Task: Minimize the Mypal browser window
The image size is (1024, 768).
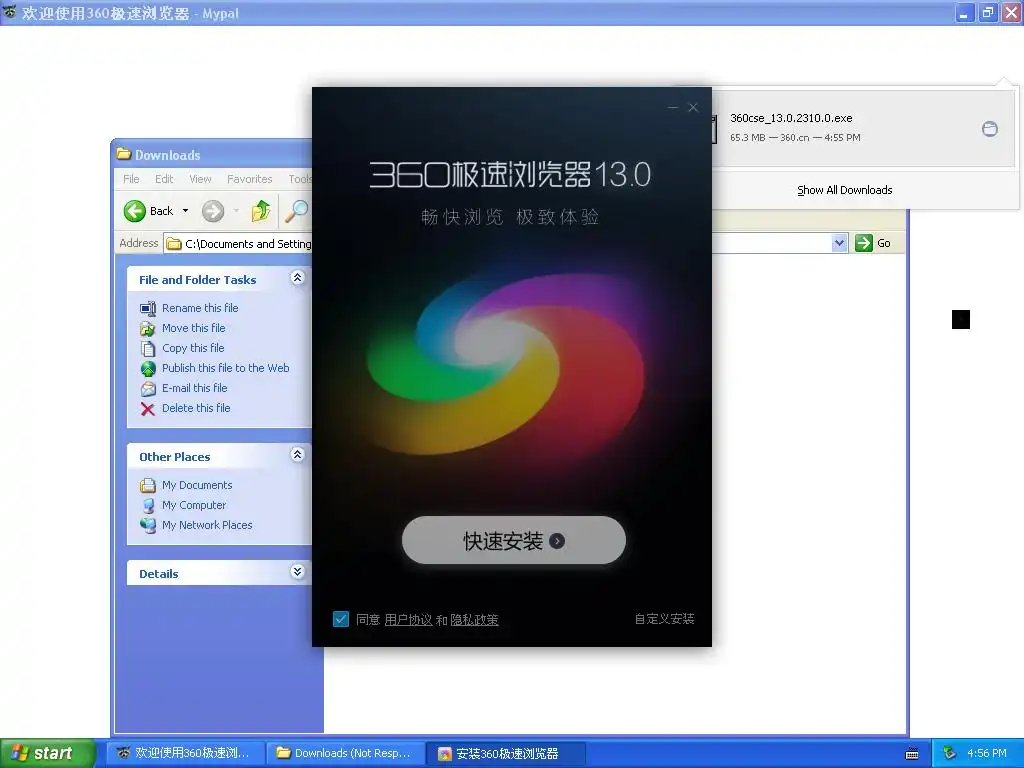Action: (x=964, y=12)
